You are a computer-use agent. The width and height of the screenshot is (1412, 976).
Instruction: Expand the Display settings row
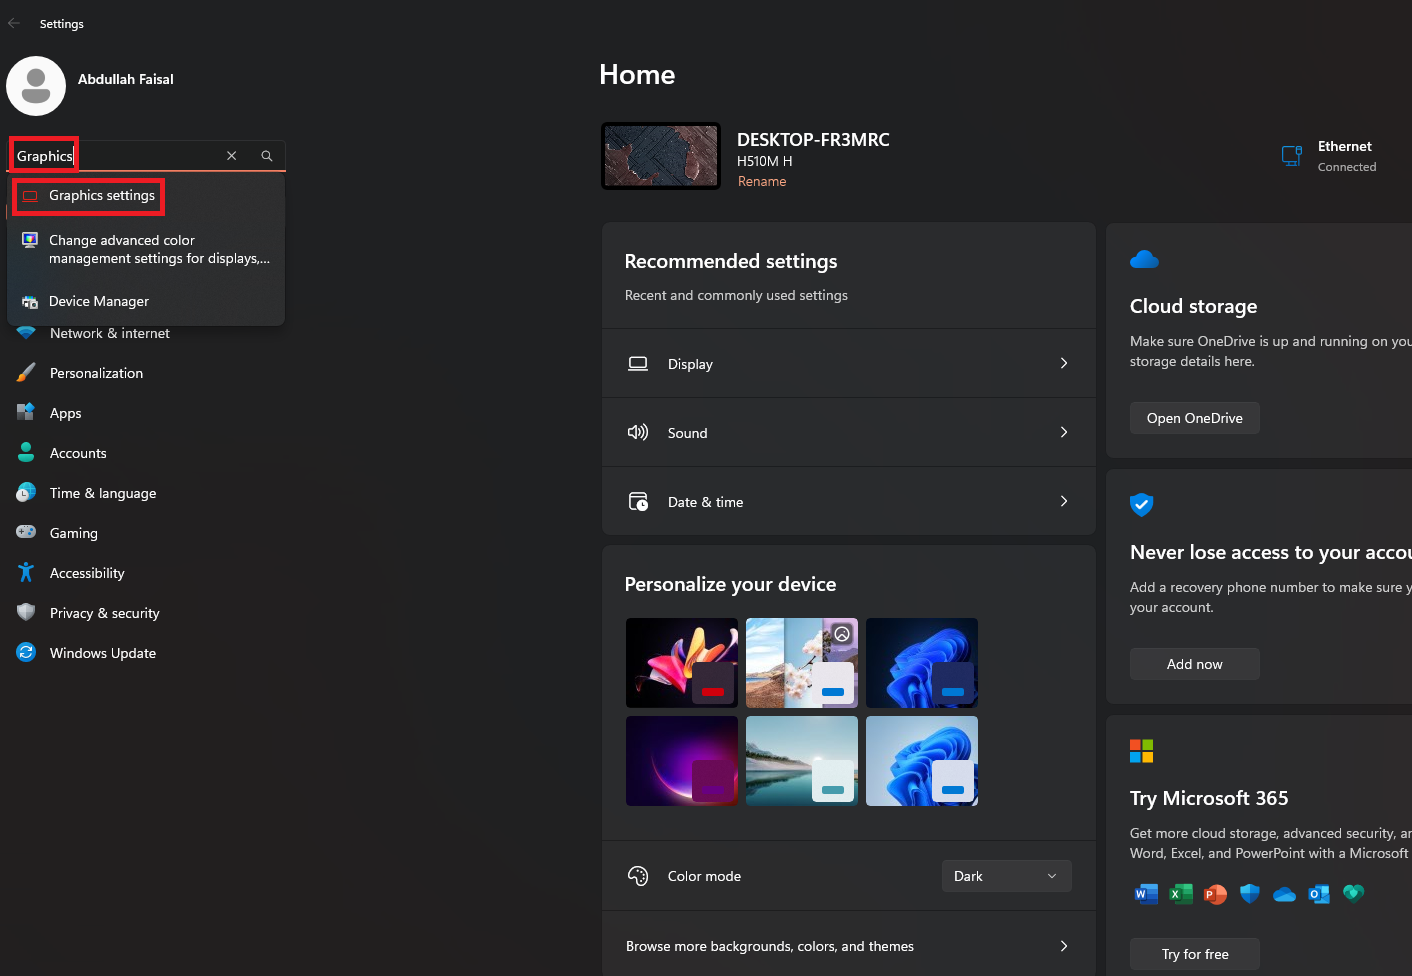point(848,364)
